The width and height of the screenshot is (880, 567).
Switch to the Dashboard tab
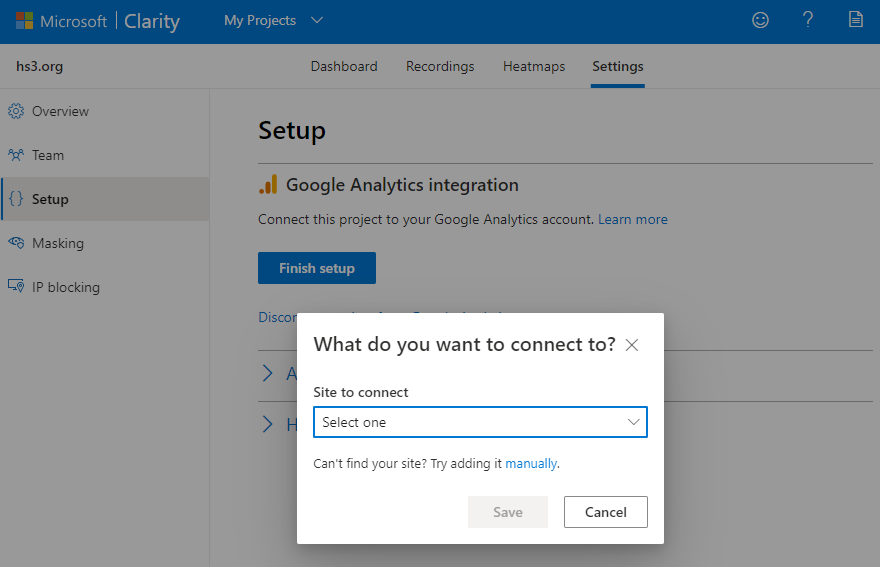pyautogui.click(x=344, y=66)
